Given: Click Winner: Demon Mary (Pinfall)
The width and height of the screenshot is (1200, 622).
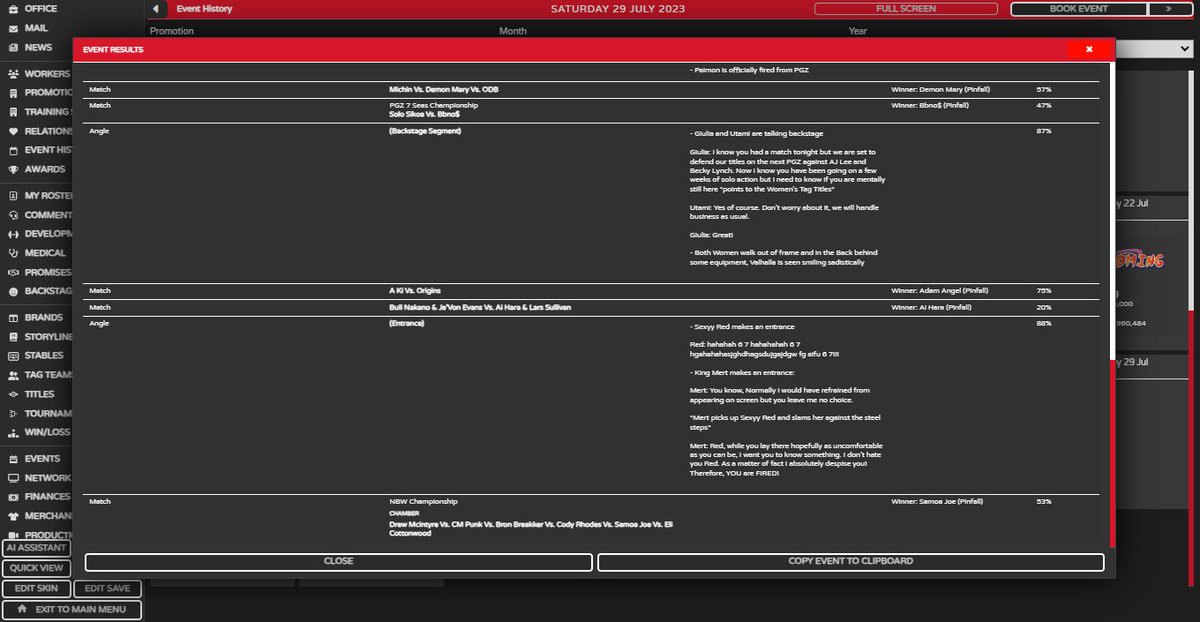Looking at the screenshot, I should [x=942, y=89].
